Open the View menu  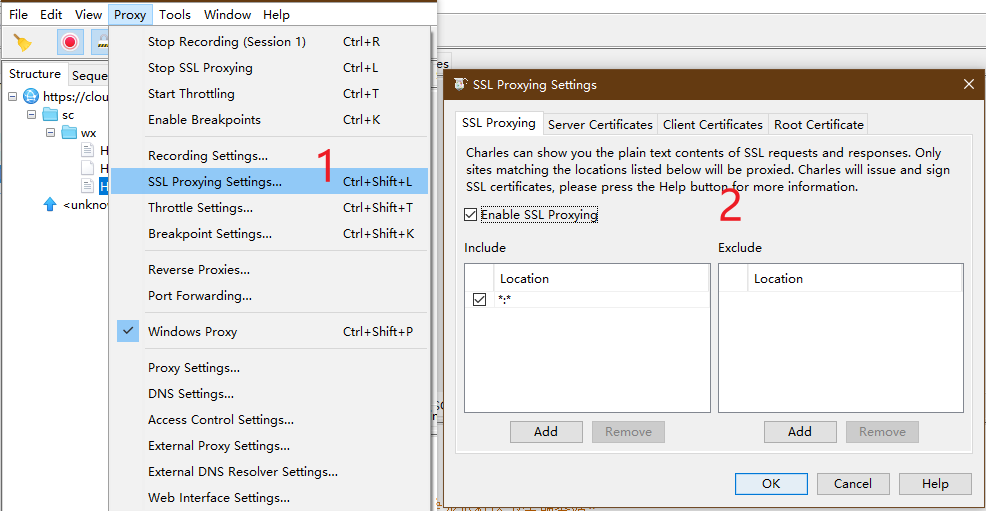pos(89,14)
